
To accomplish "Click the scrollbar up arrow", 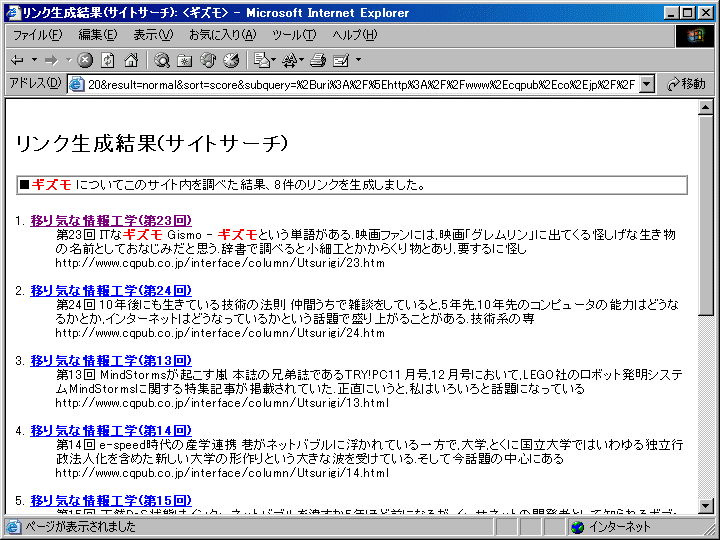I will pos(705,108).
